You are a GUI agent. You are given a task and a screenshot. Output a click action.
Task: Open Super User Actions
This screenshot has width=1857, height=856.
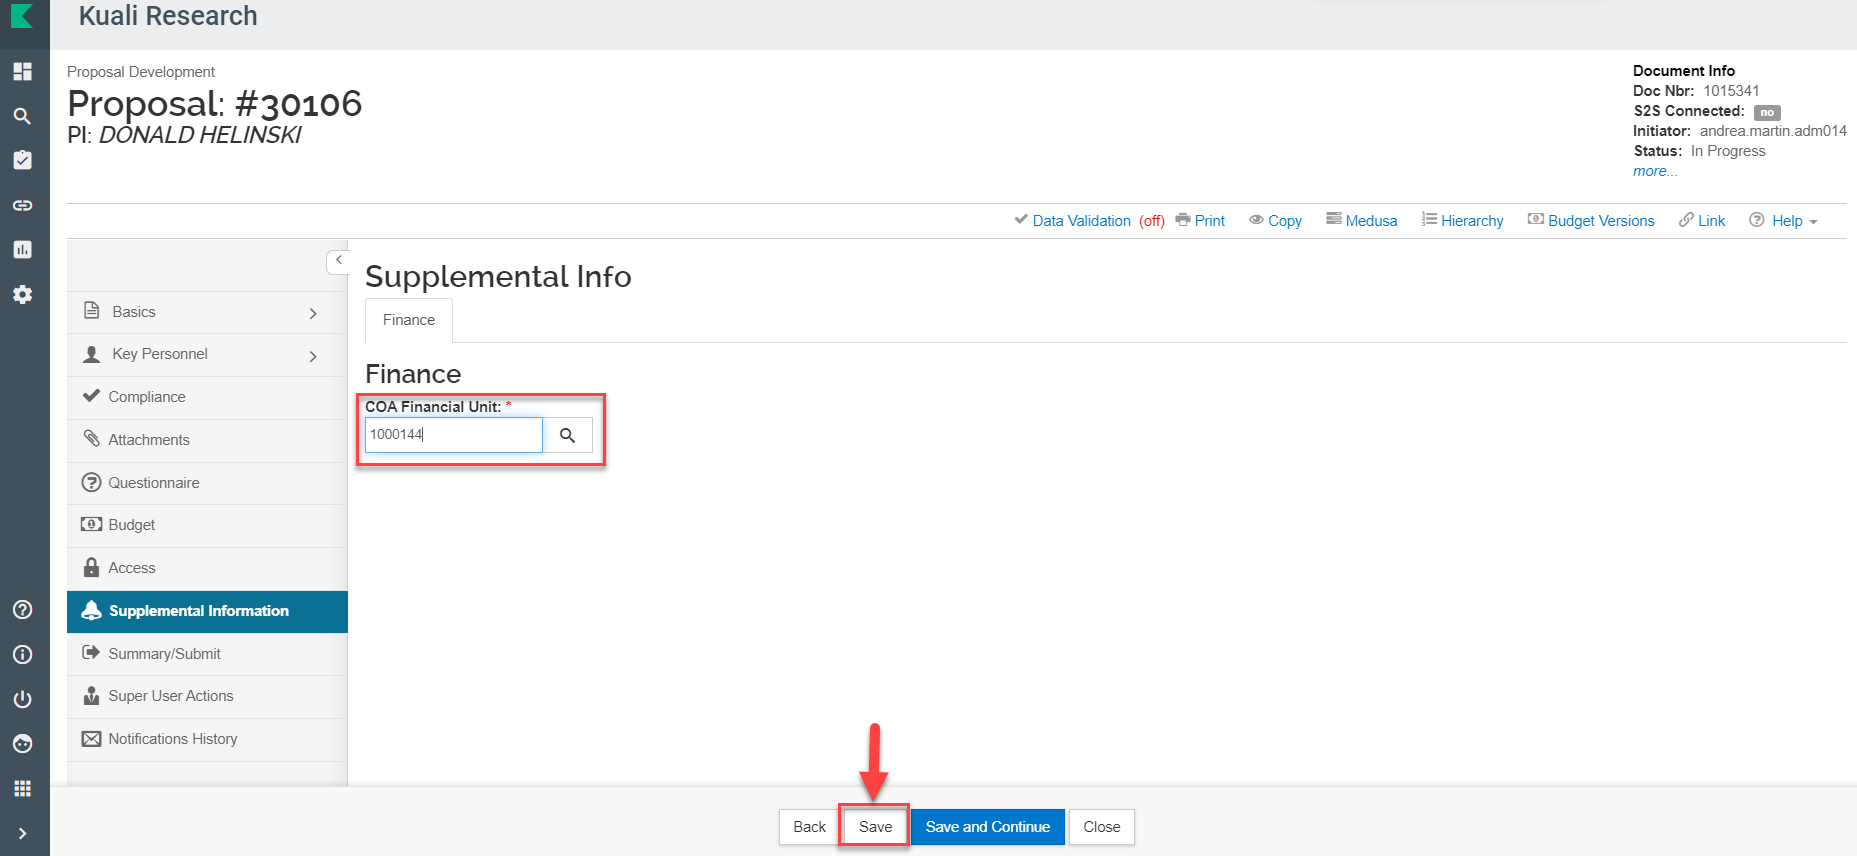(x=207, y=696)
